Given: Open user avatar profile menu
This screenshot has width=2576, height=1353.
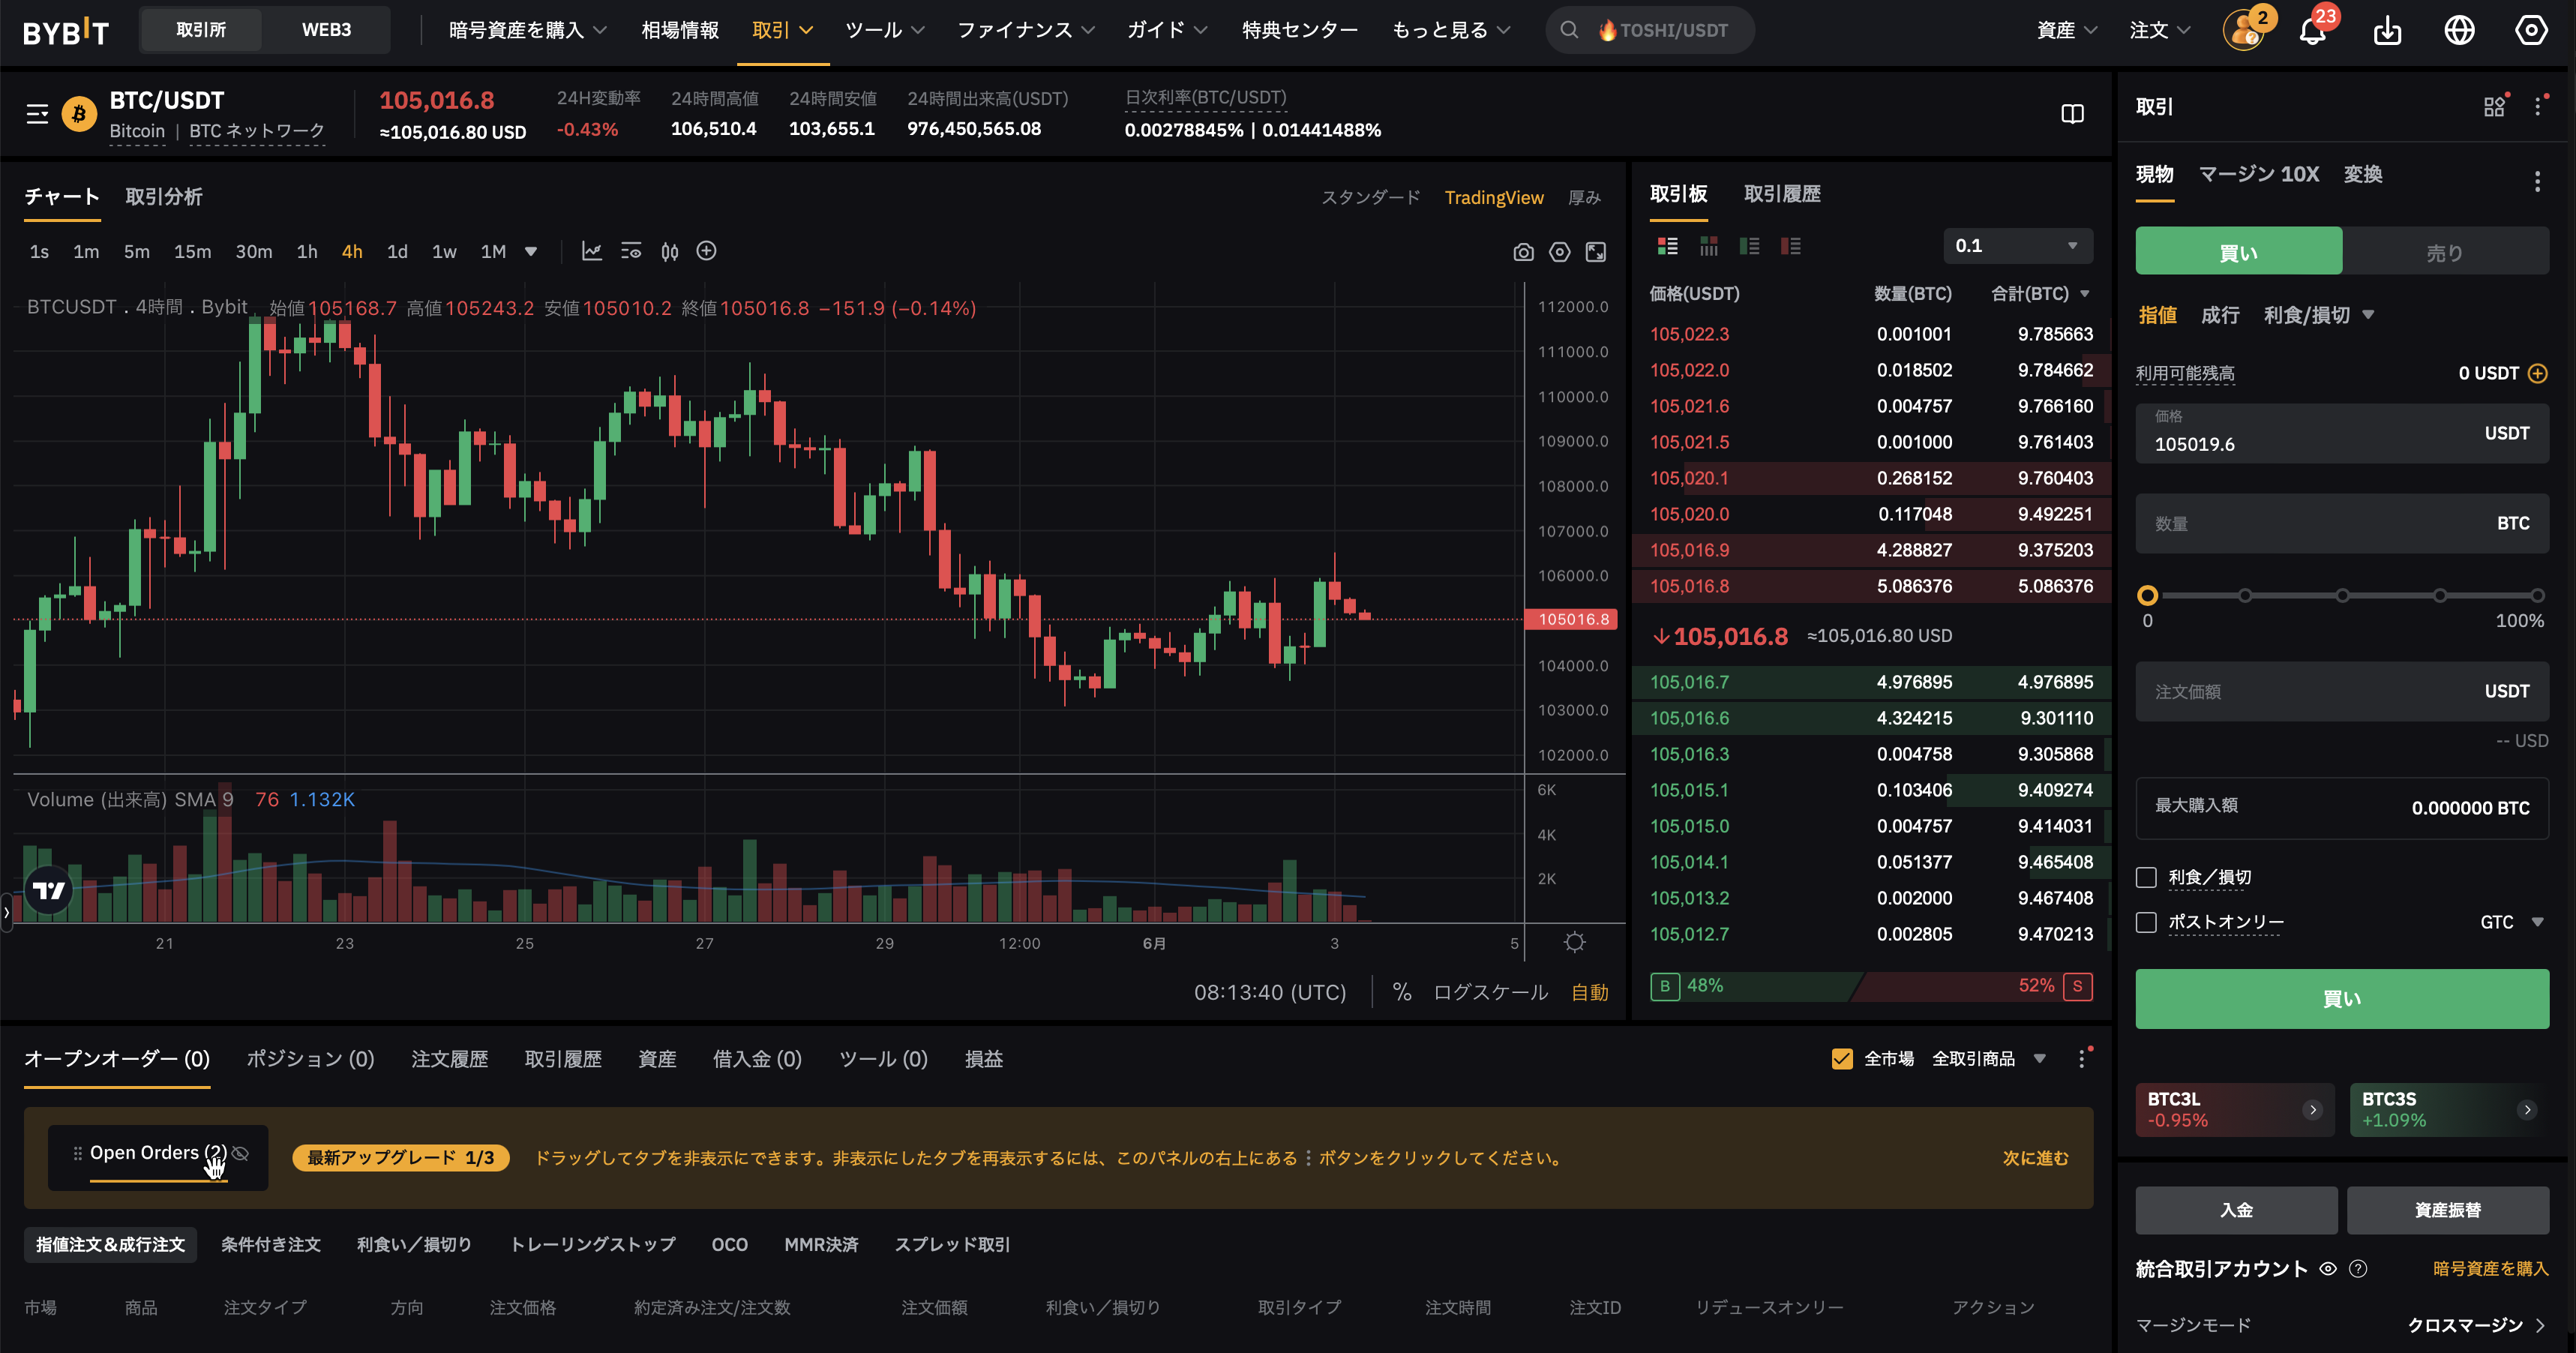Looking at the screenshot, I should pos(2244,30).
